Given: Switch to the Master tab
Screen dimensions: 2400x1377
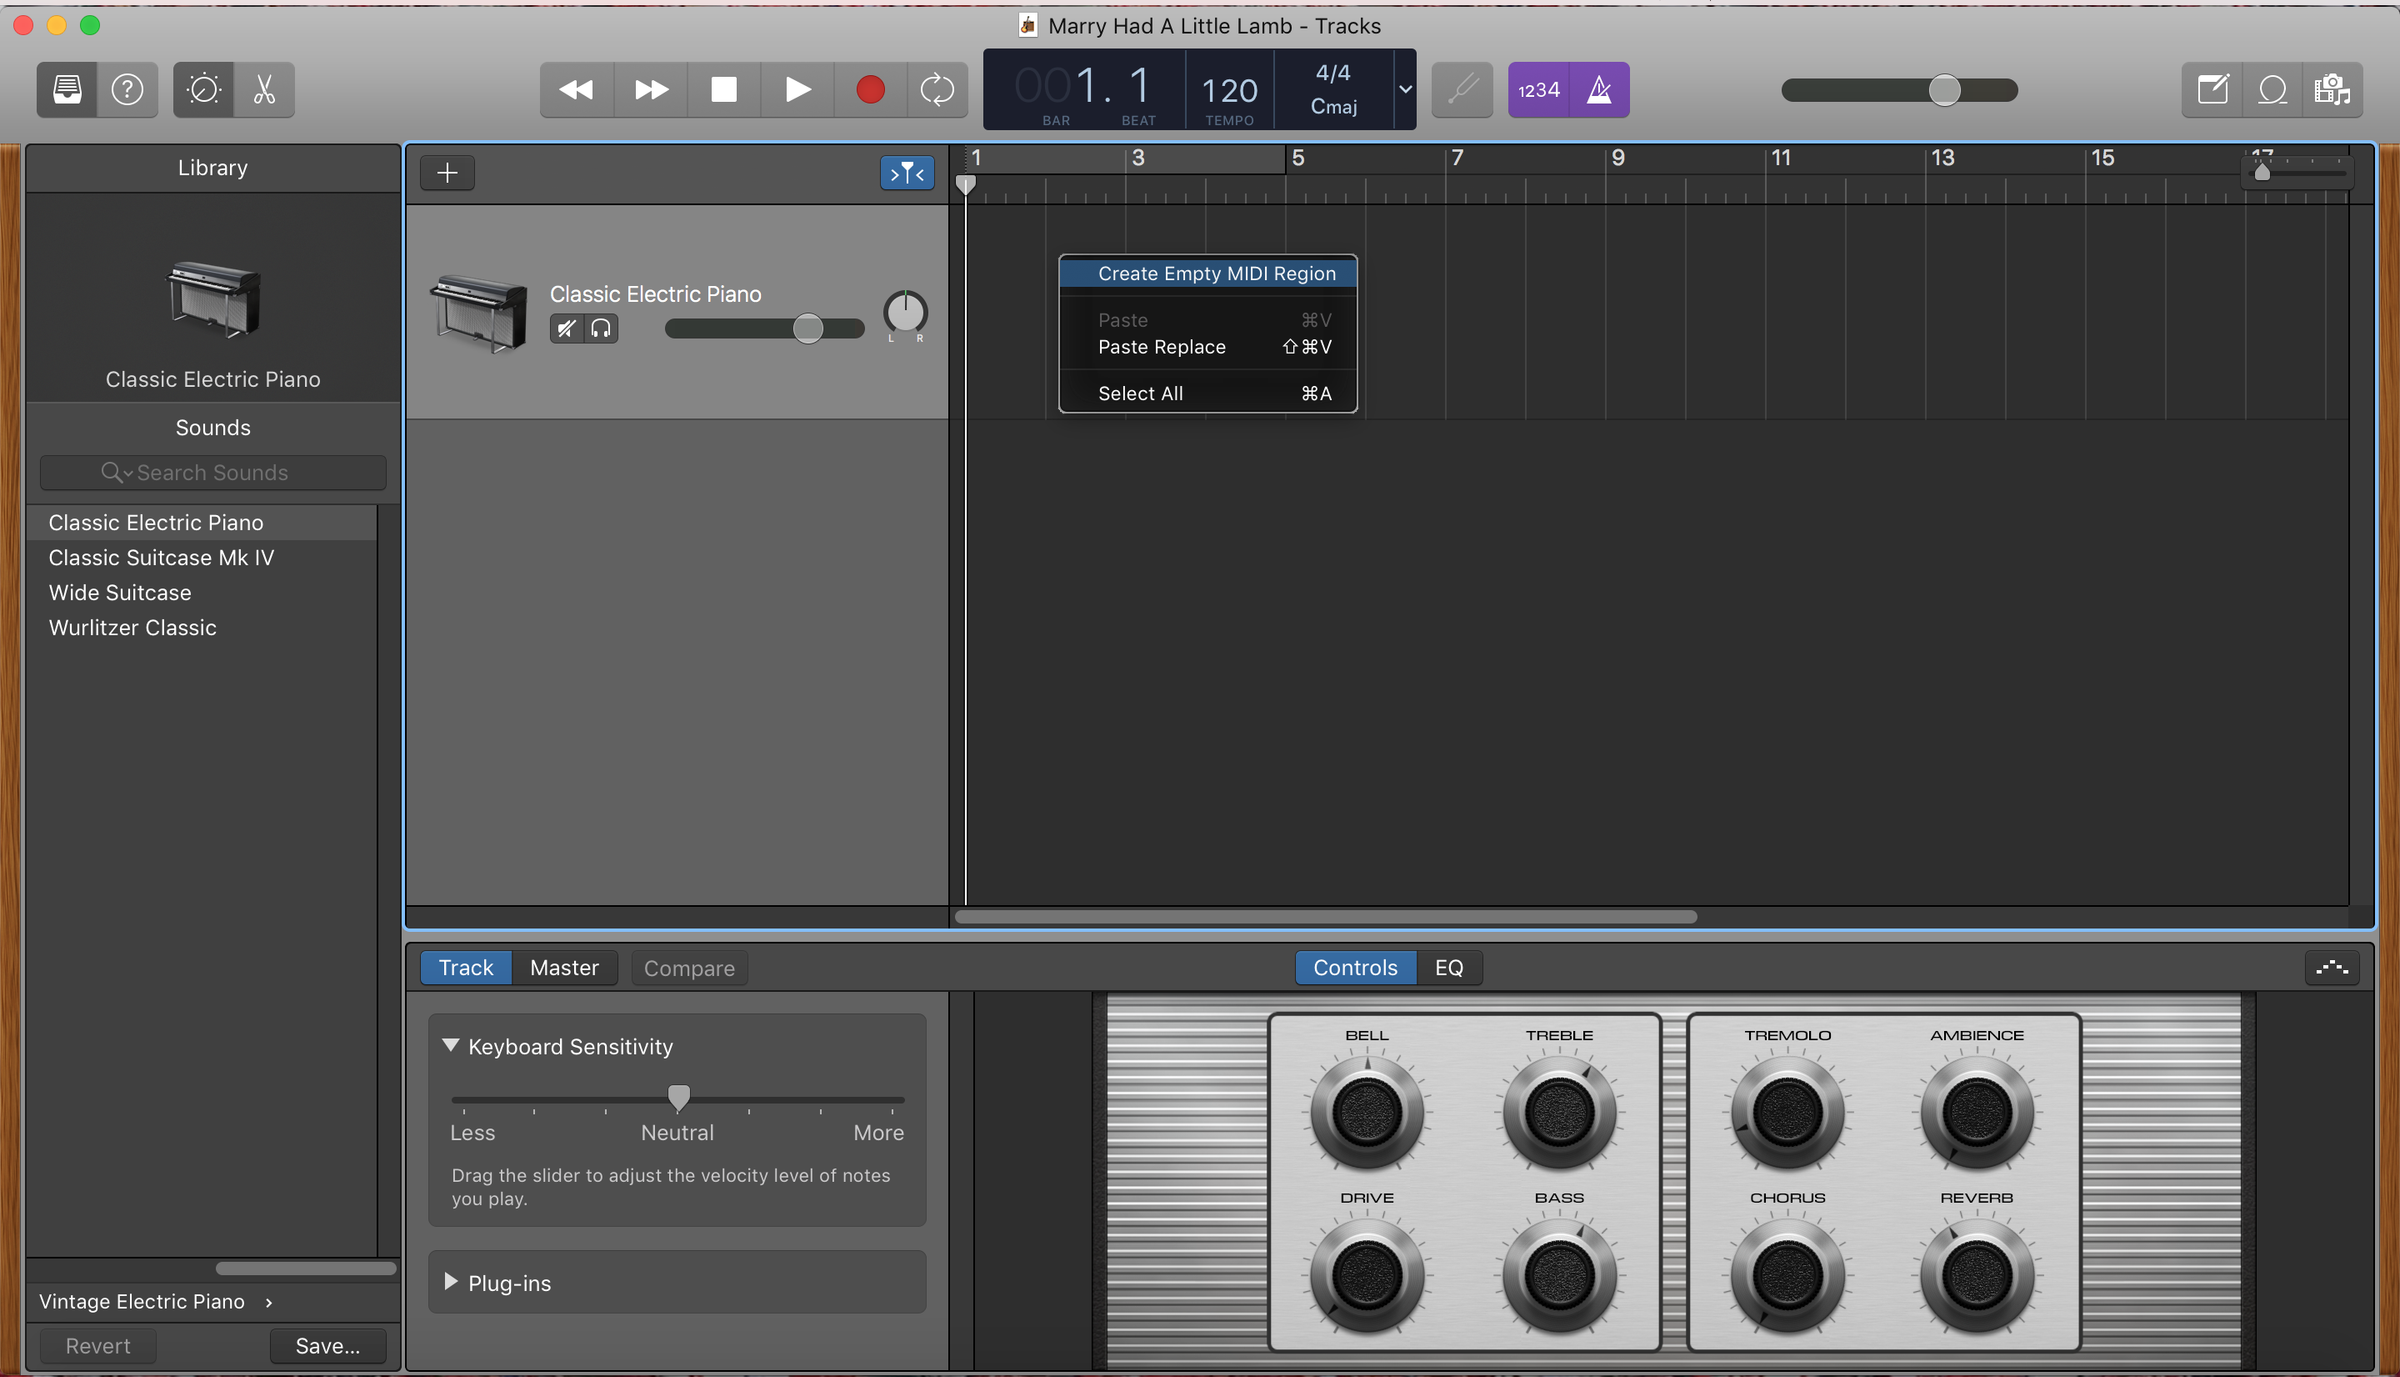Looking at the screenshot, I should click(x=564, y=967).
